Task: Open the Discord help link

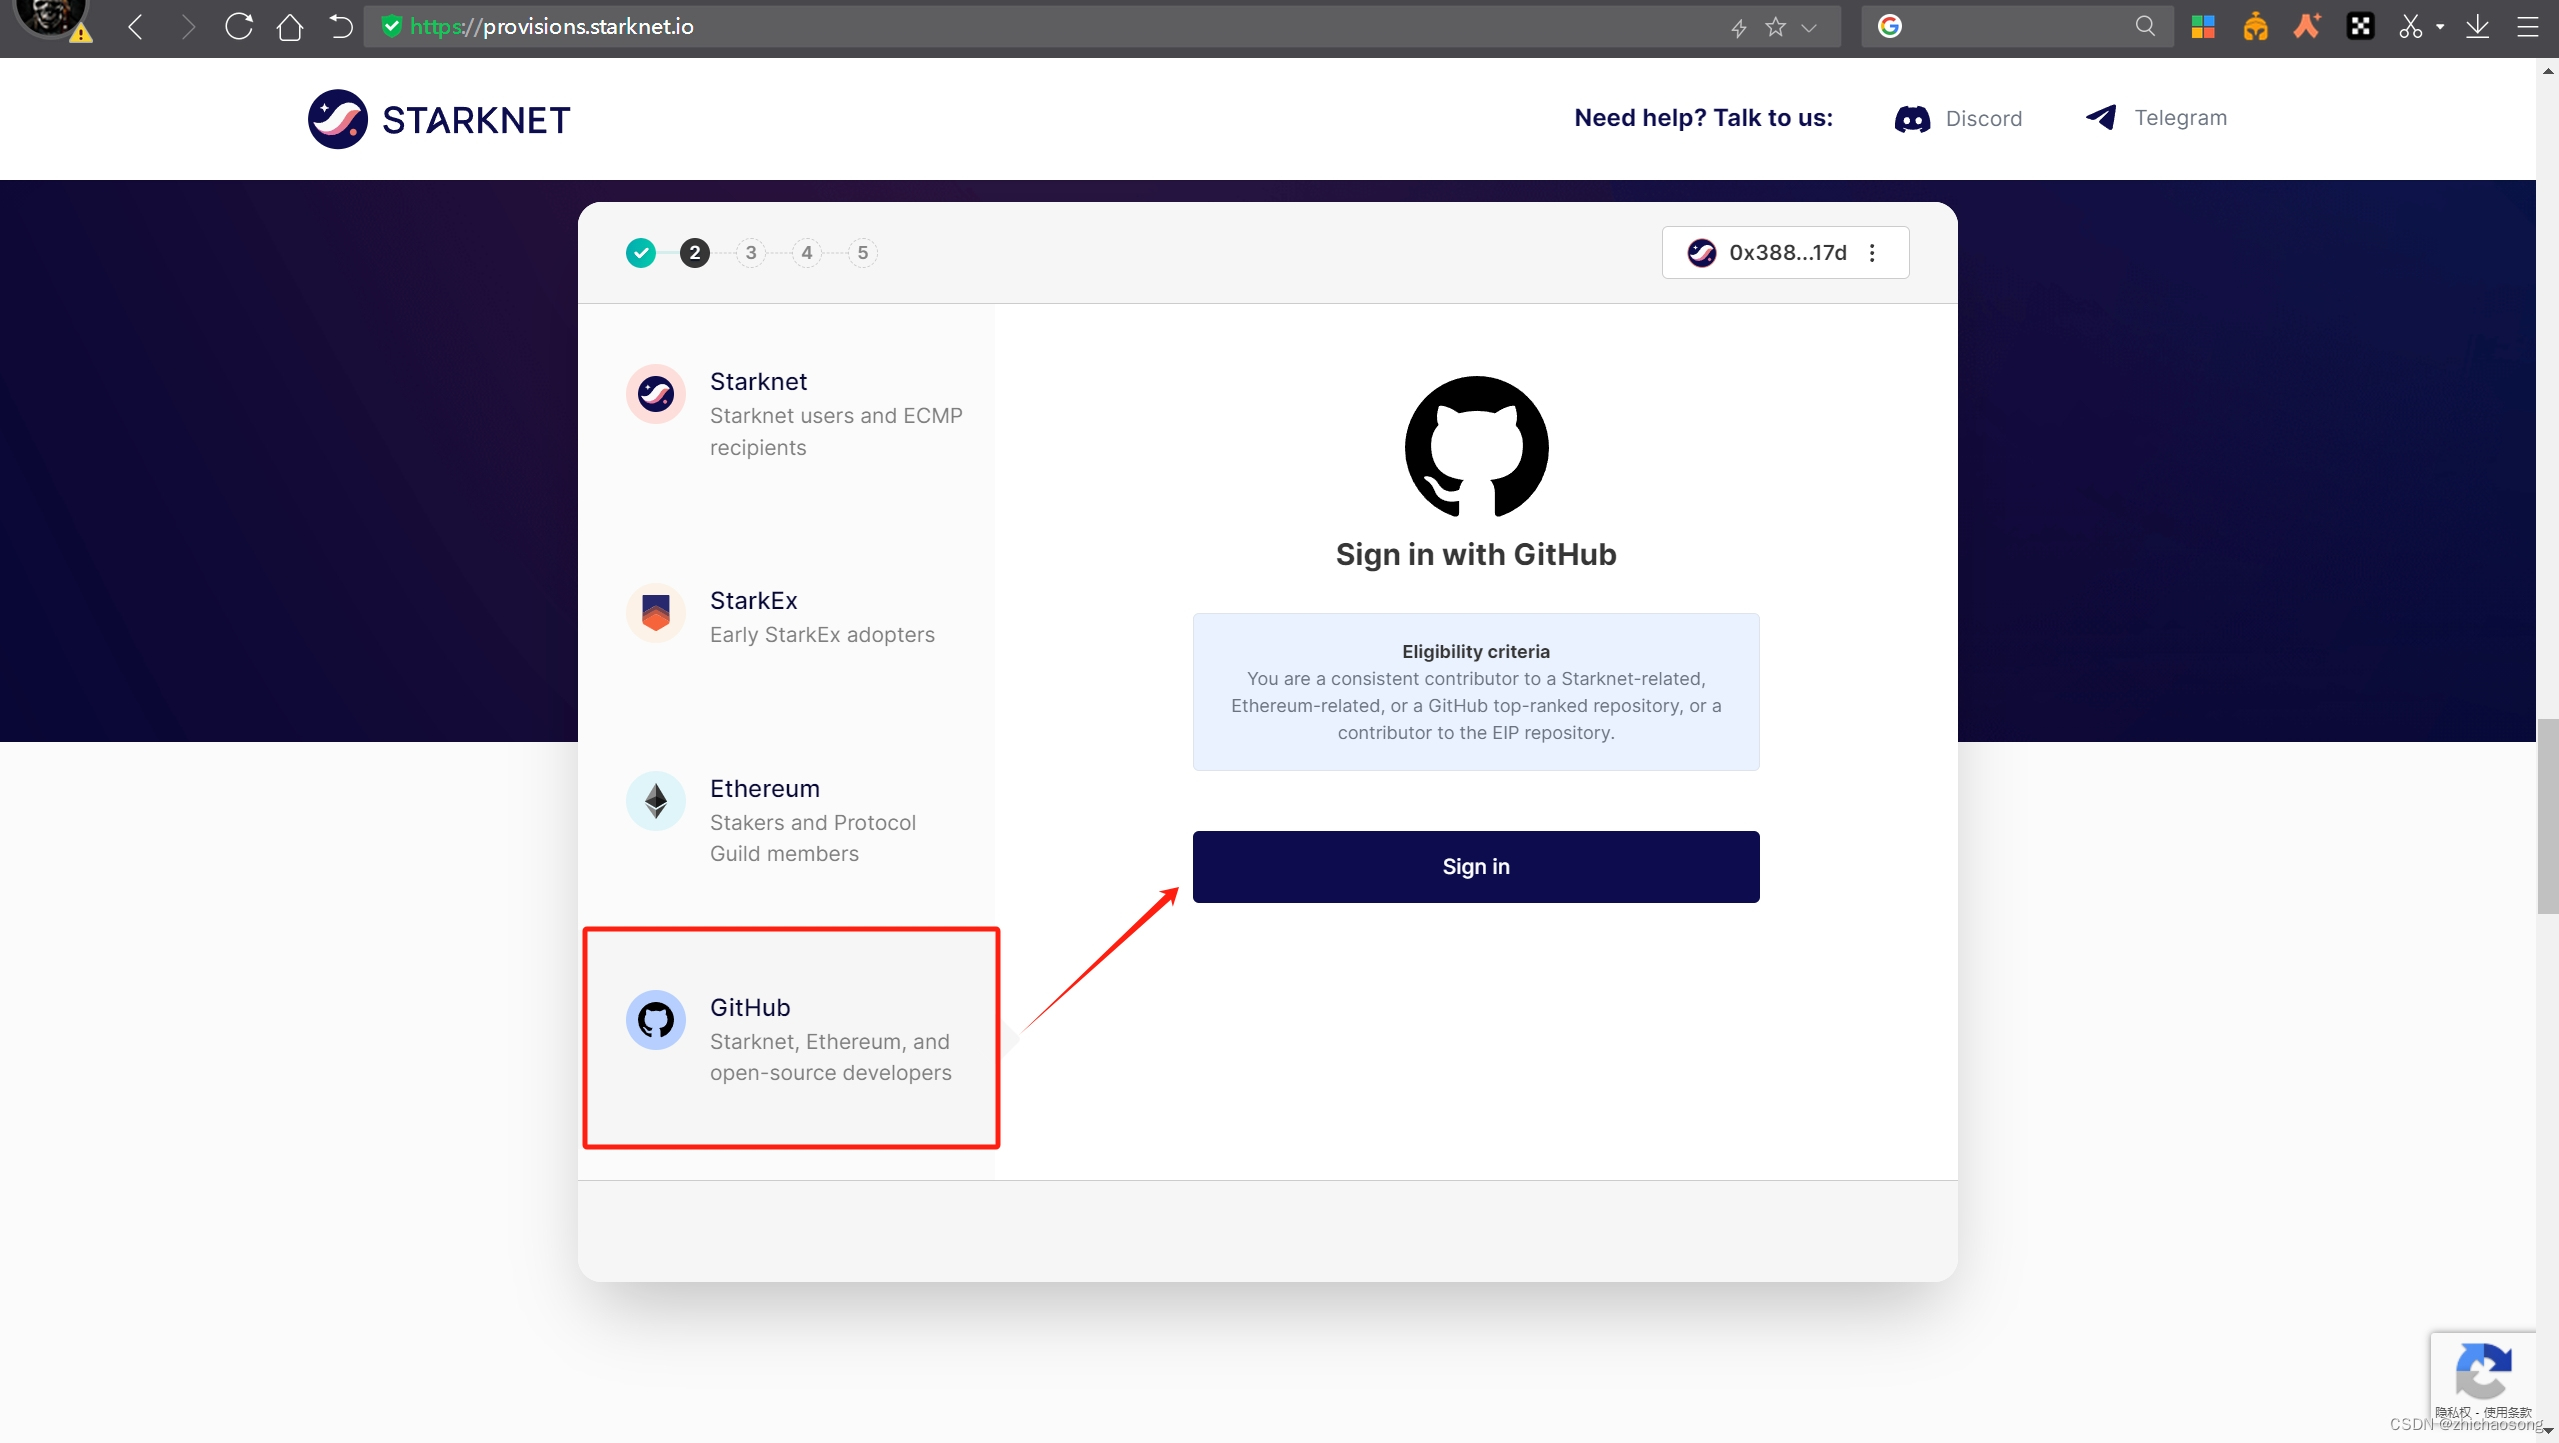Action: coord(1958,118)
